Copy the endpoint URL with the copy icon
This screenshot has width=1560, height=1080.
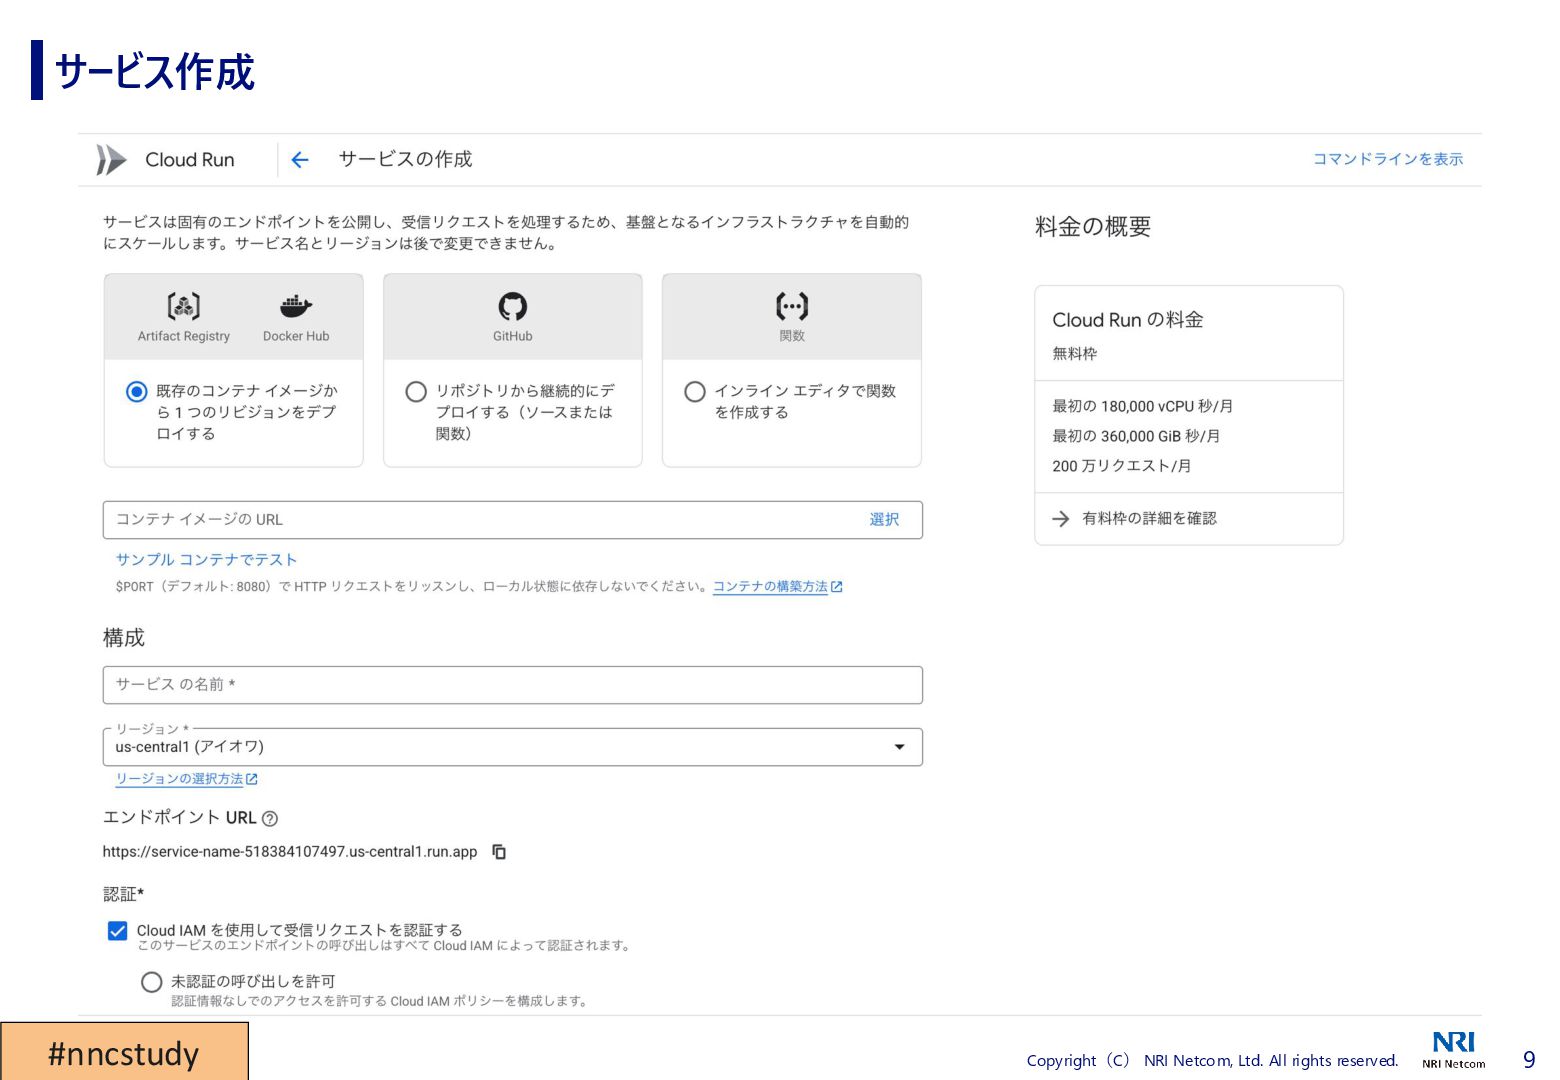point(499,852)
